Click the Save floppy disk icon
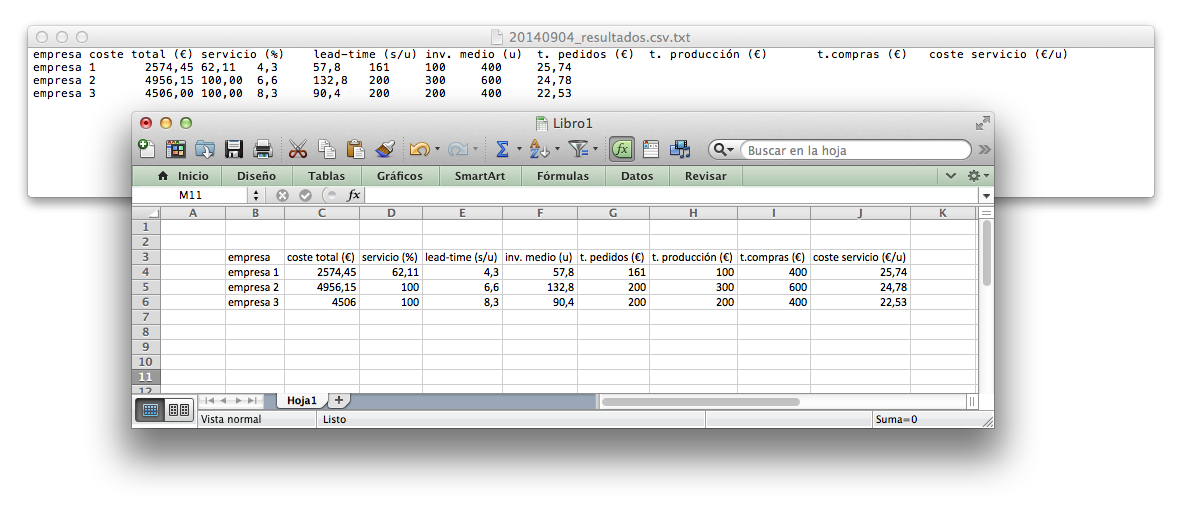Screen dimensions: 1179x506 pos(234,149)
